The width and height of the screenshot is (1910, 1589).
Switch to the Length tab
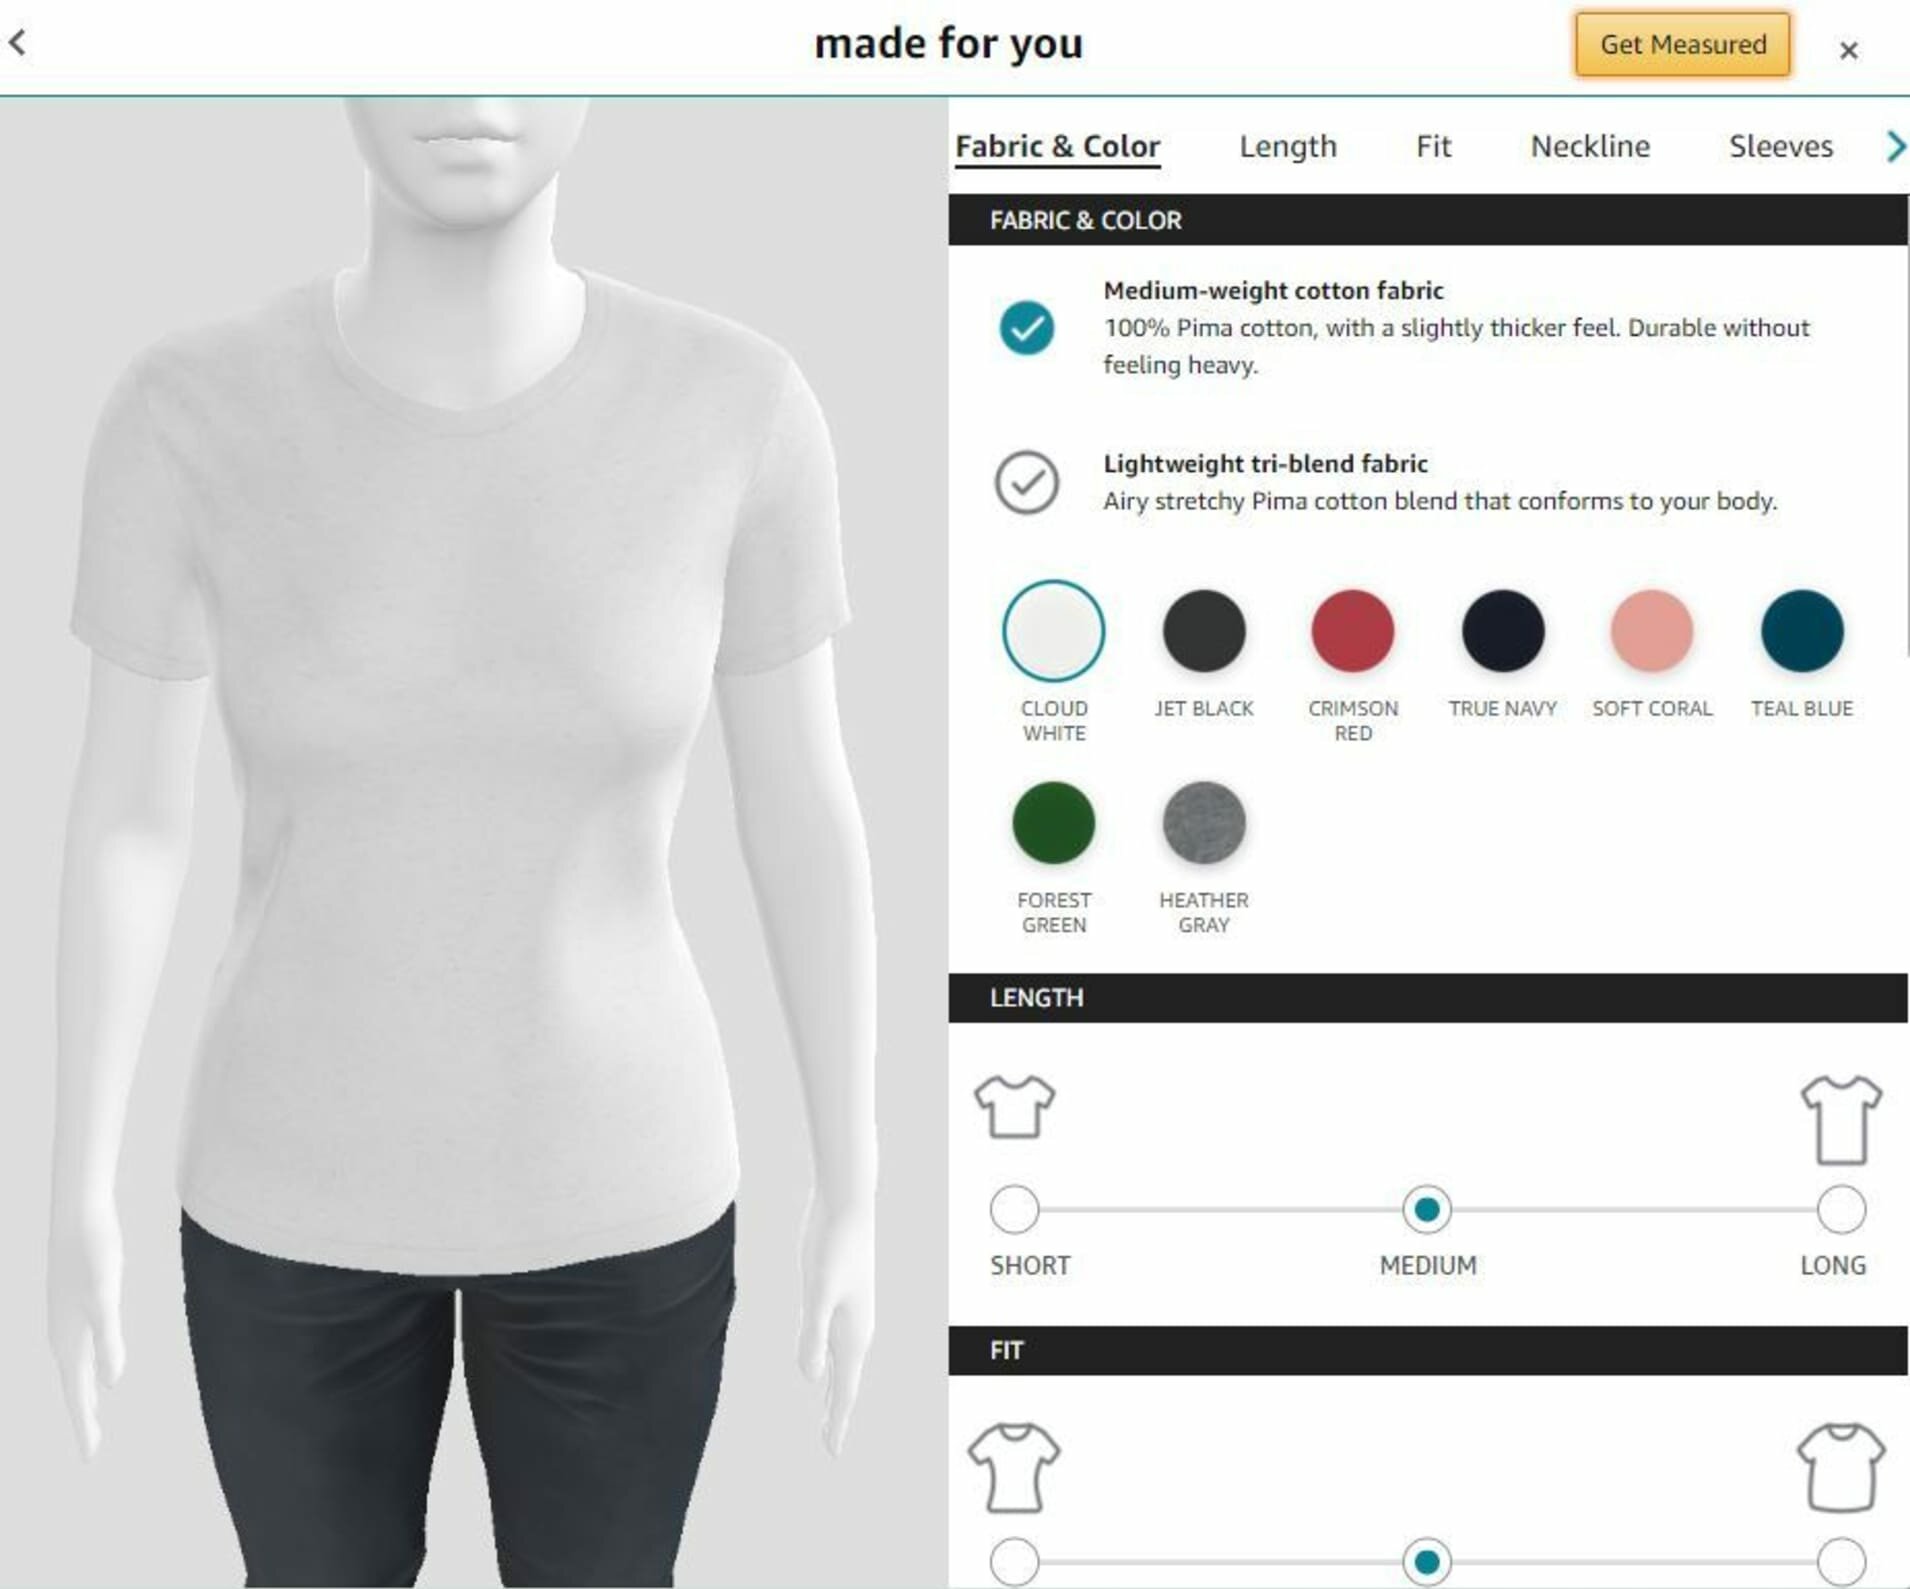[1287, 147]
